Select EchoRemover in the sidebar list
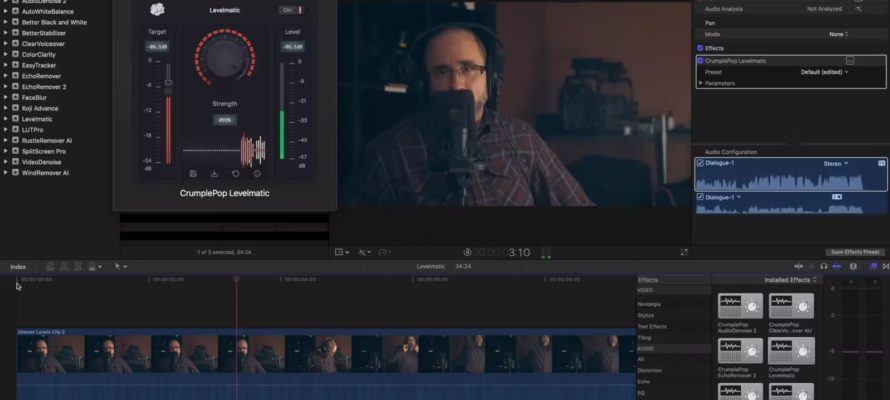Image resolution: width=890 pixels, height=400 pixels. tap(41, 76)
